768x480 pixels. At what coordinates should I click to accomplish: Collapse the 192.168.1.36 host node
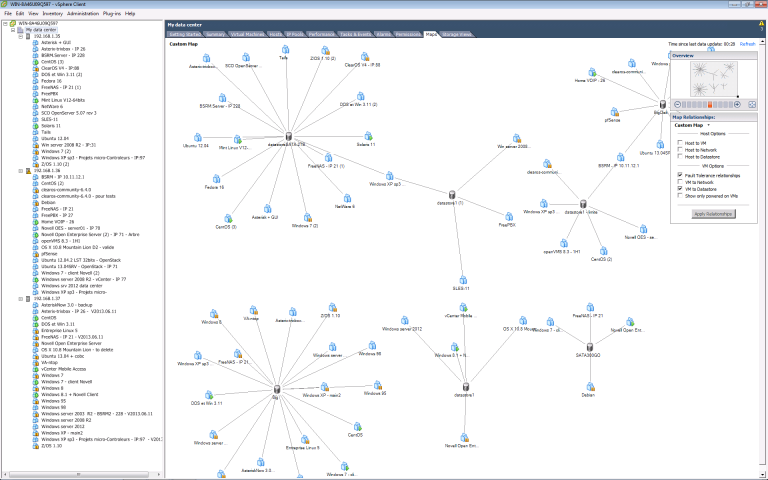pyautogui.click(x=21, y=171)
